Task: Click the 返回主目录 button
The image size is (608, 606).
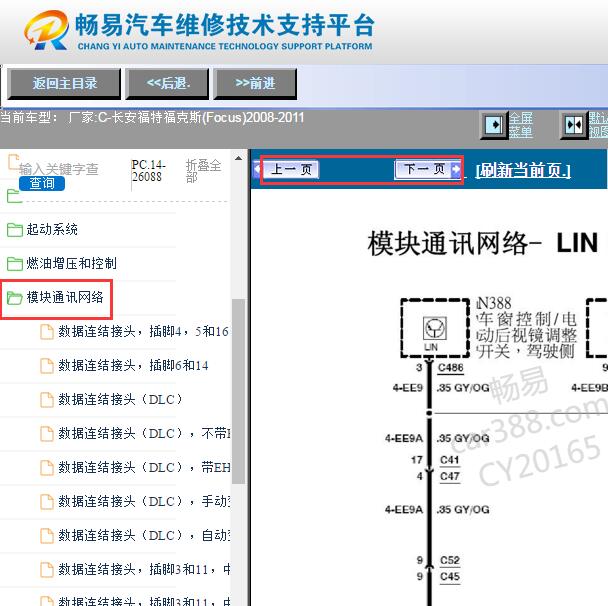Action: [x=64, y=83]
